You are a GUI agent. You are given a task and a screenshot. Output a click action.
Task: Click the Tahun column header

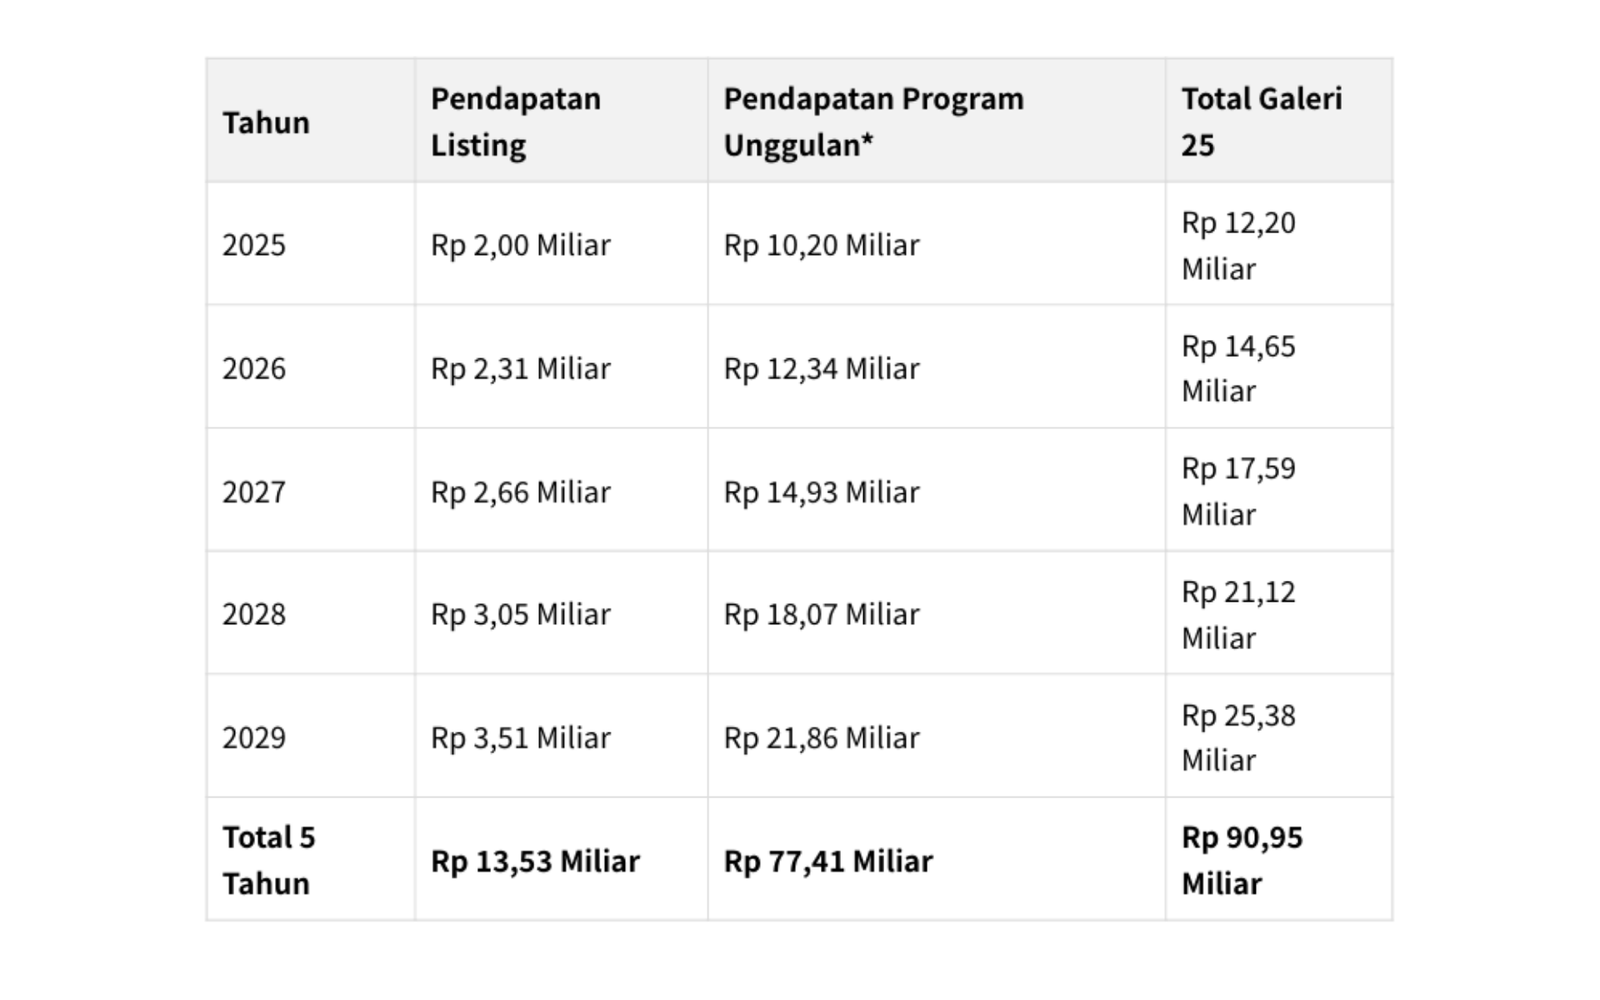click(x=266, y=122)
